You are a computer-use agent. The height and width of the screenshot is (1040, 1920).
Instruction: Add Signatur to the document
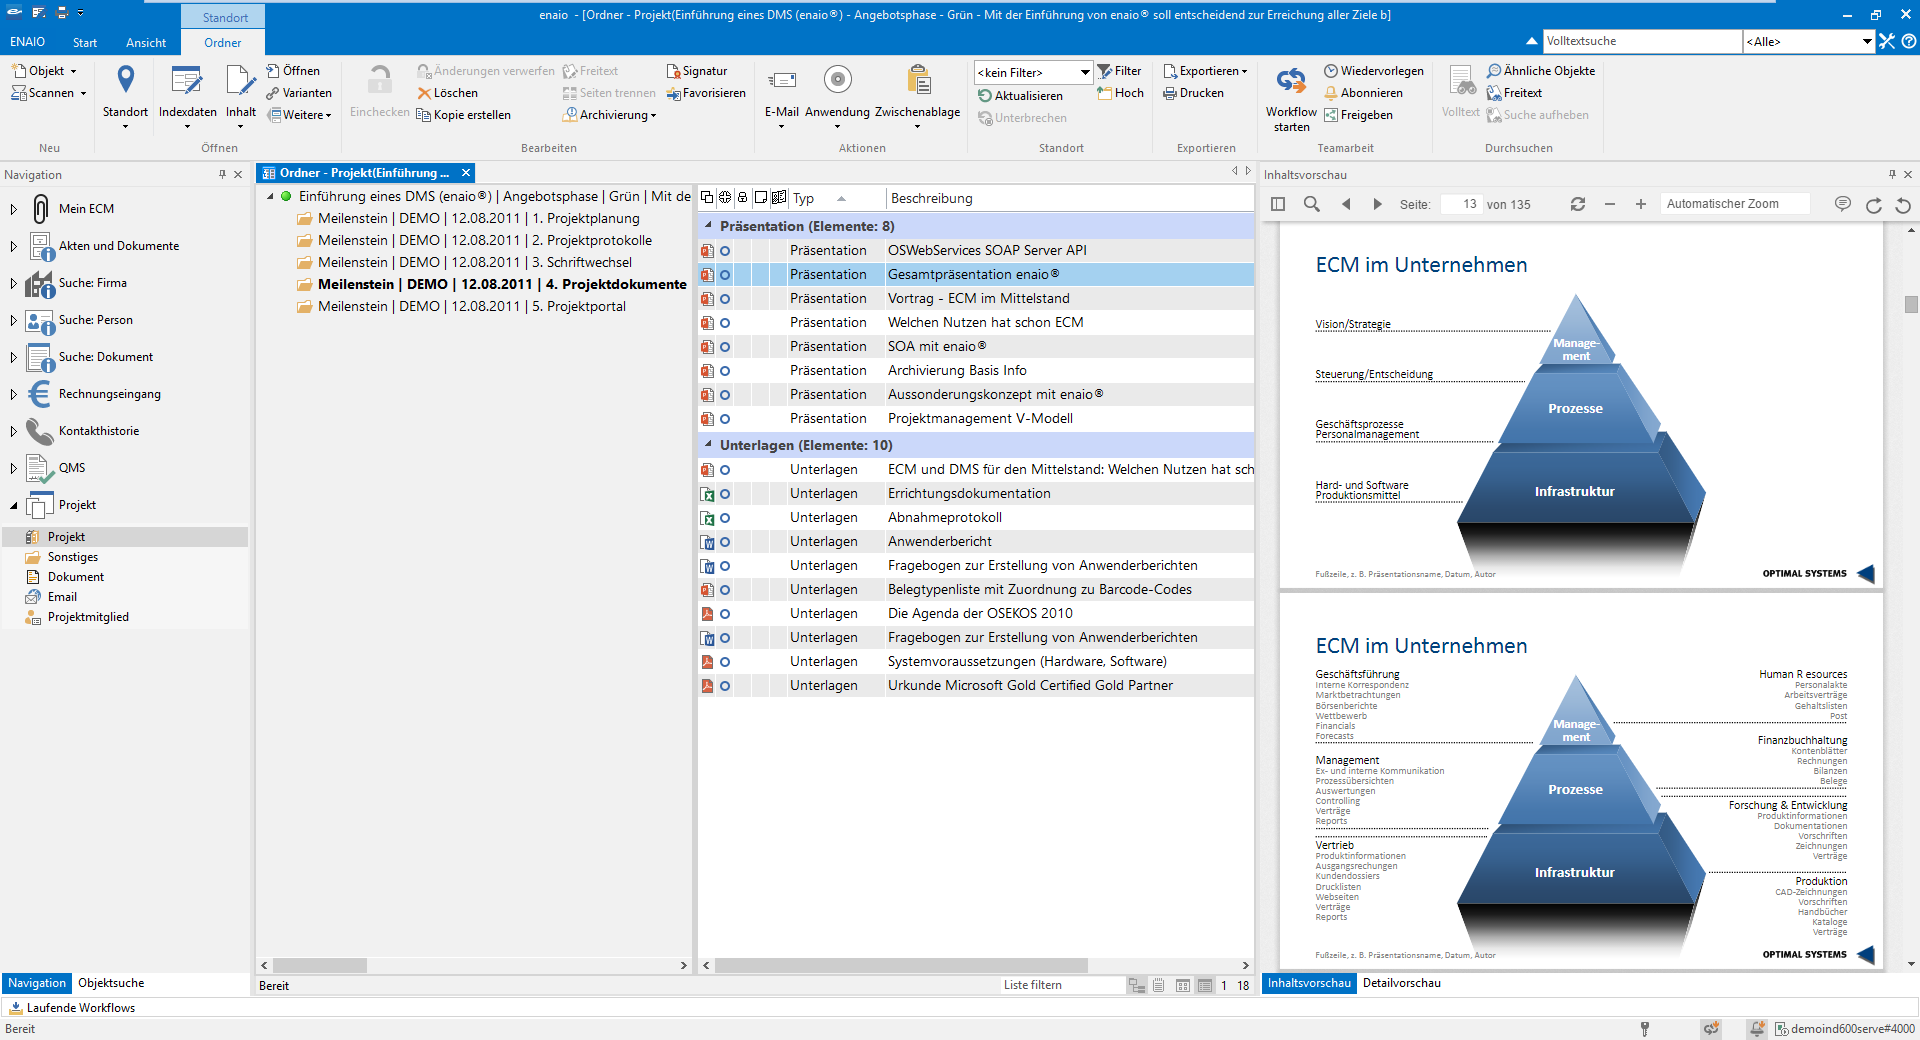(x=697, y=71)
